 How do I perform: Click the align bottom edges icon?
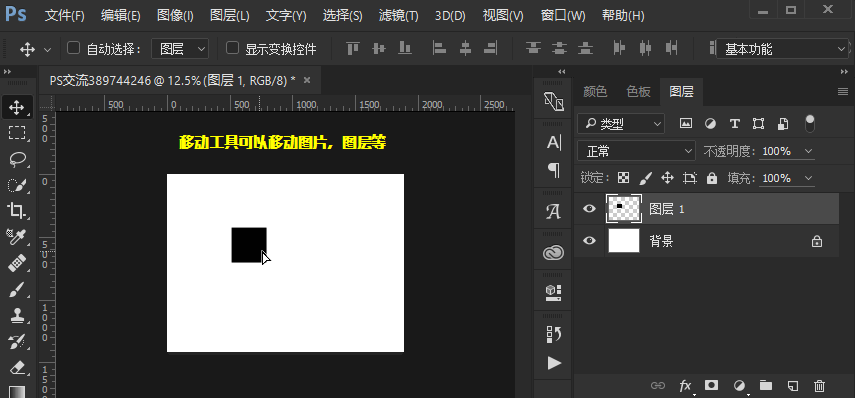[405, 49]
